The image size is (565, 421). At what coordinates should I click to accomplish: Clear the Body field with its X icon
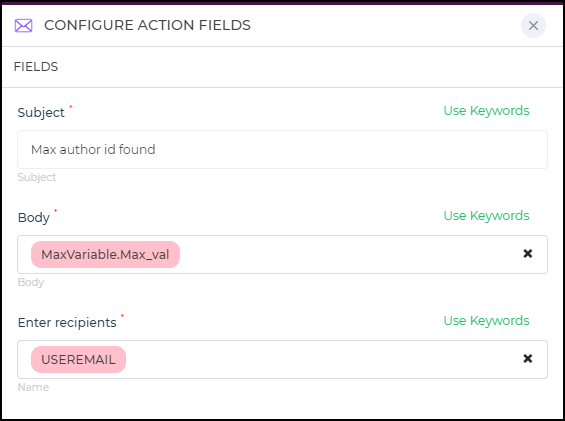pyautogui.click(x=528, y=254)
